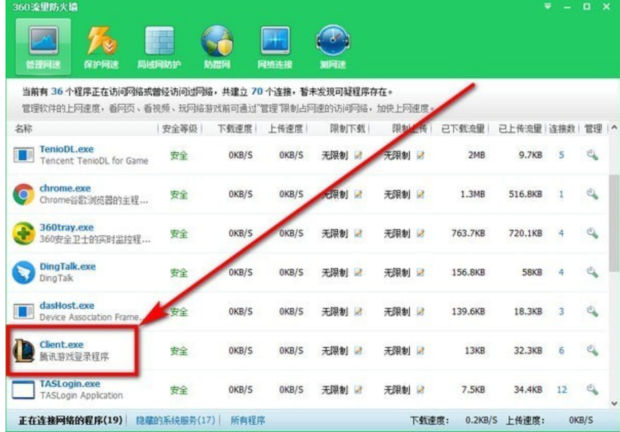
Task: Open connection count 5 for TenioDL.exe
Action: point(561,155)
